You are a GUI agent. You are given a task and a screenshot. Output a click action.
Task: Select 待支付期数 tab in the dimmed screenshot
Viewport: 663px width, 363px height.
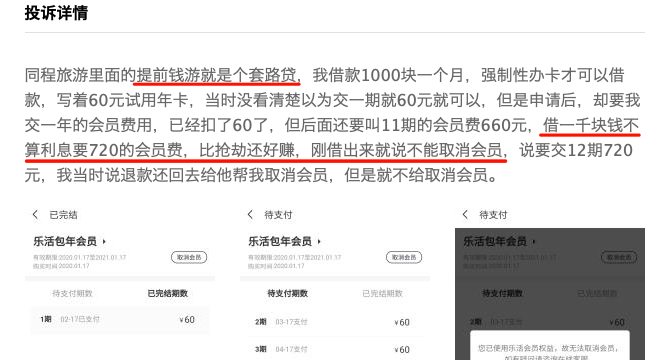point(502,293)
